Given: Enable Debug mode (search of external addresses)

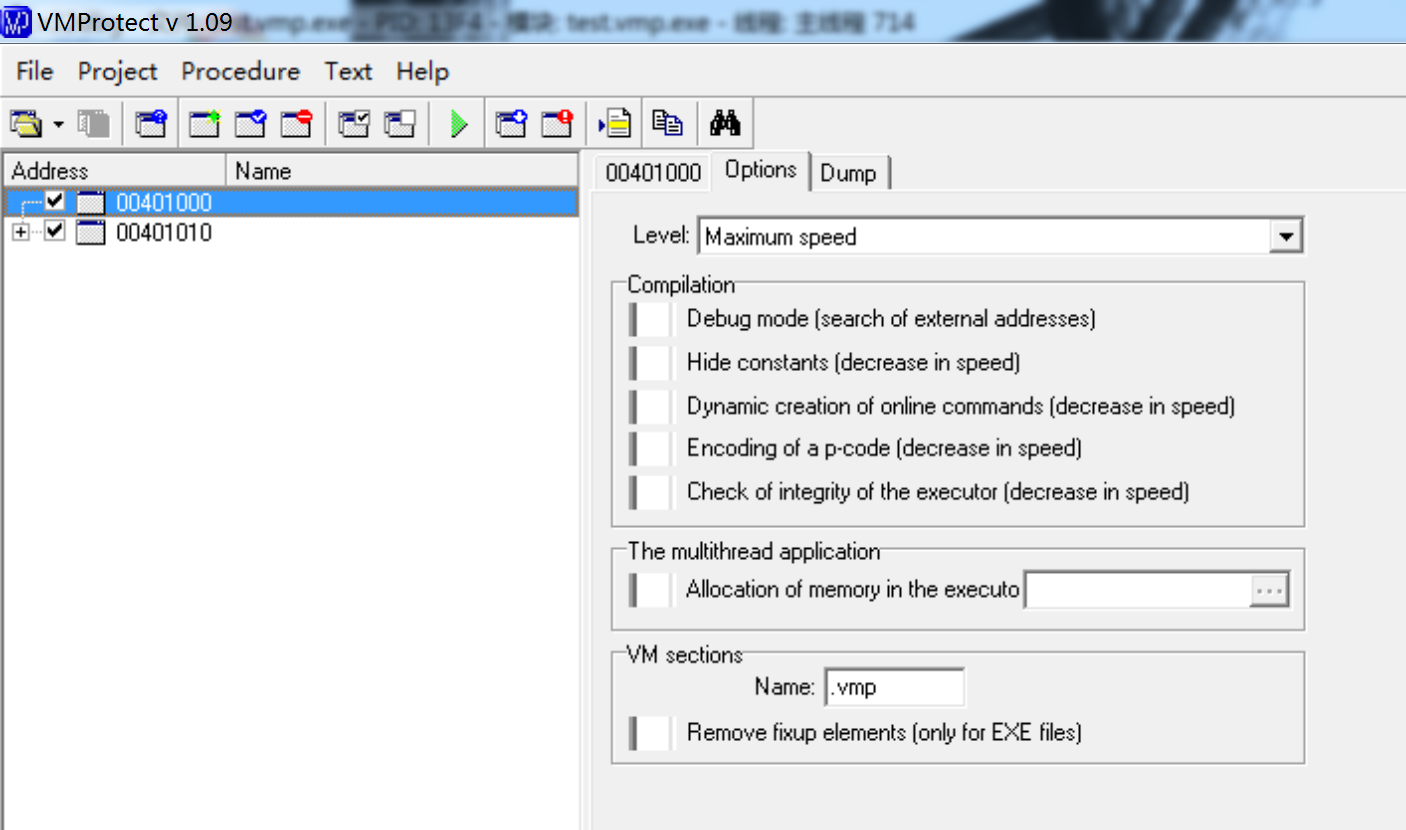Looking at the screenshot, I should (651, 320).
